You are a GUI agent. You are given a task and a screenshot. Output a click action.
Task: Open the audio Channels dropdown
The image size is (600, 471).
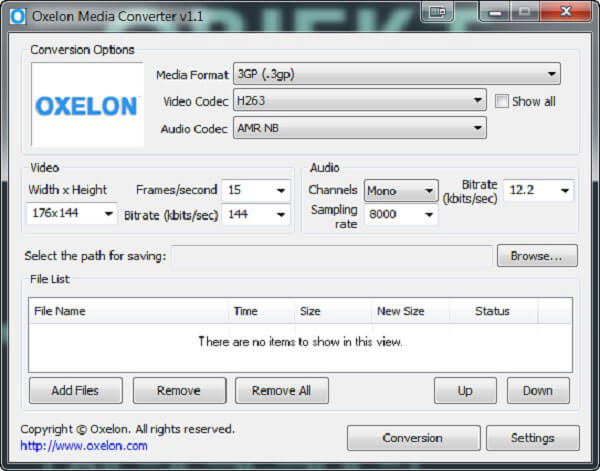(x=401, y=190)
